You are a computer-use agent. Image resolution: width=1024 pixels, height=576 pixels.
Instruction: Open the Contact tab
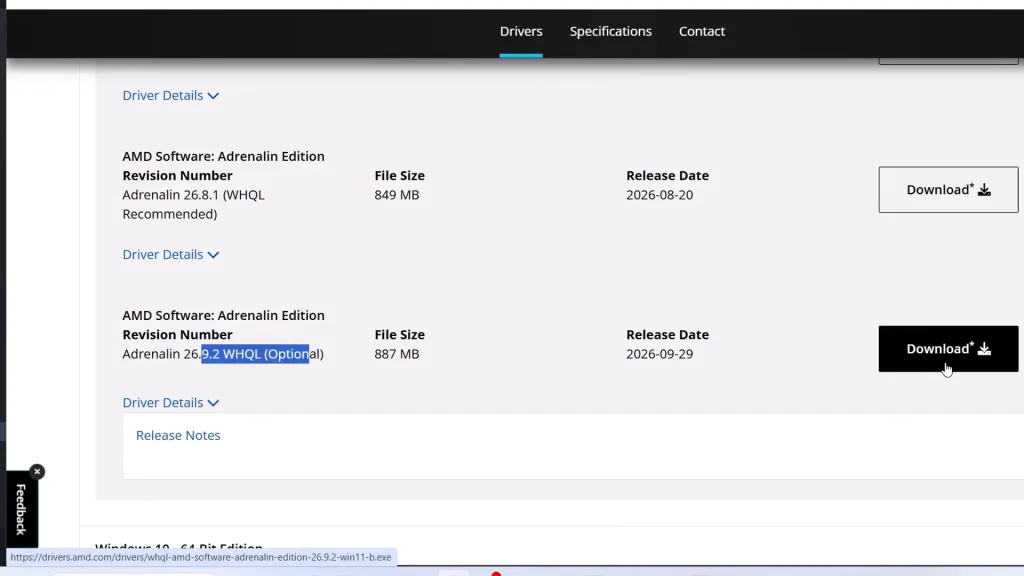(701, 31)
